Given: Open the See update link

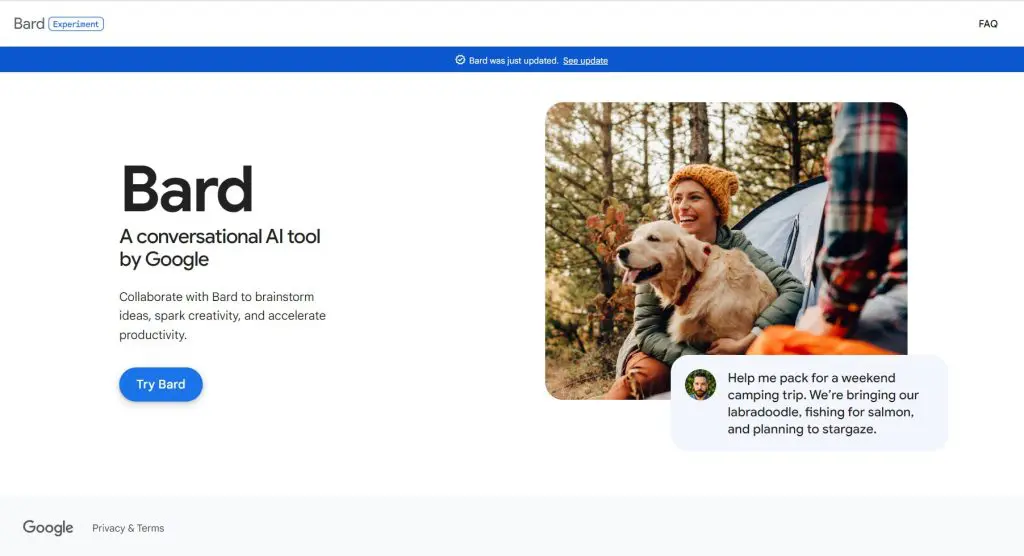Looking at the screenshot, I should click(x=585, y=61).
